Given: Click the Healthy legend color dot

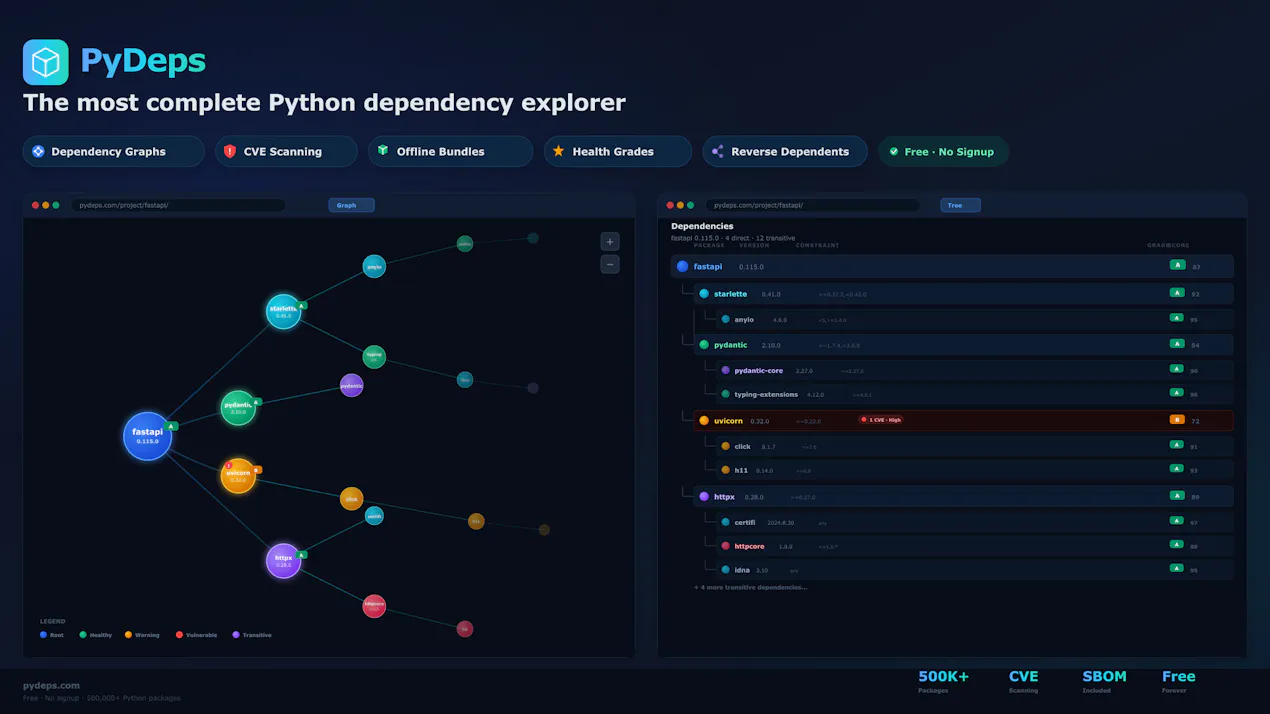Looking at the screenshot, I should click(x=83, y=634).
